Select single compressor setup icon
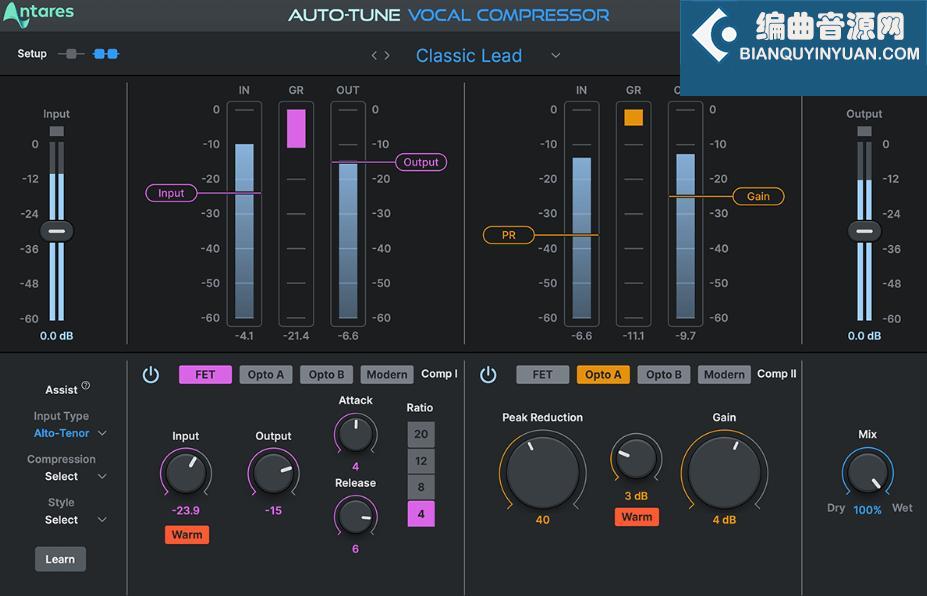927x596 pixels. [71, 54]
